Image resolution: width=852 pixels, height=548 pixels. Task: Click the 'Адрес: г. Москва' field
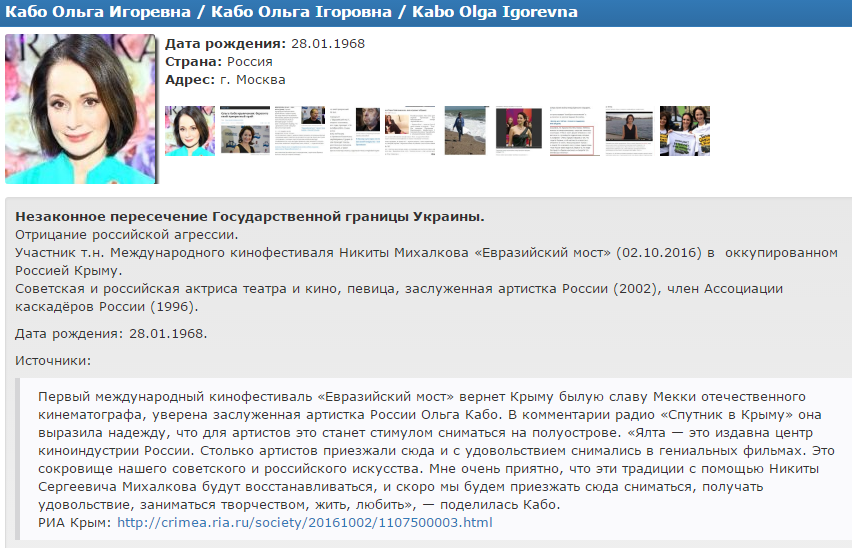[225, 80]
